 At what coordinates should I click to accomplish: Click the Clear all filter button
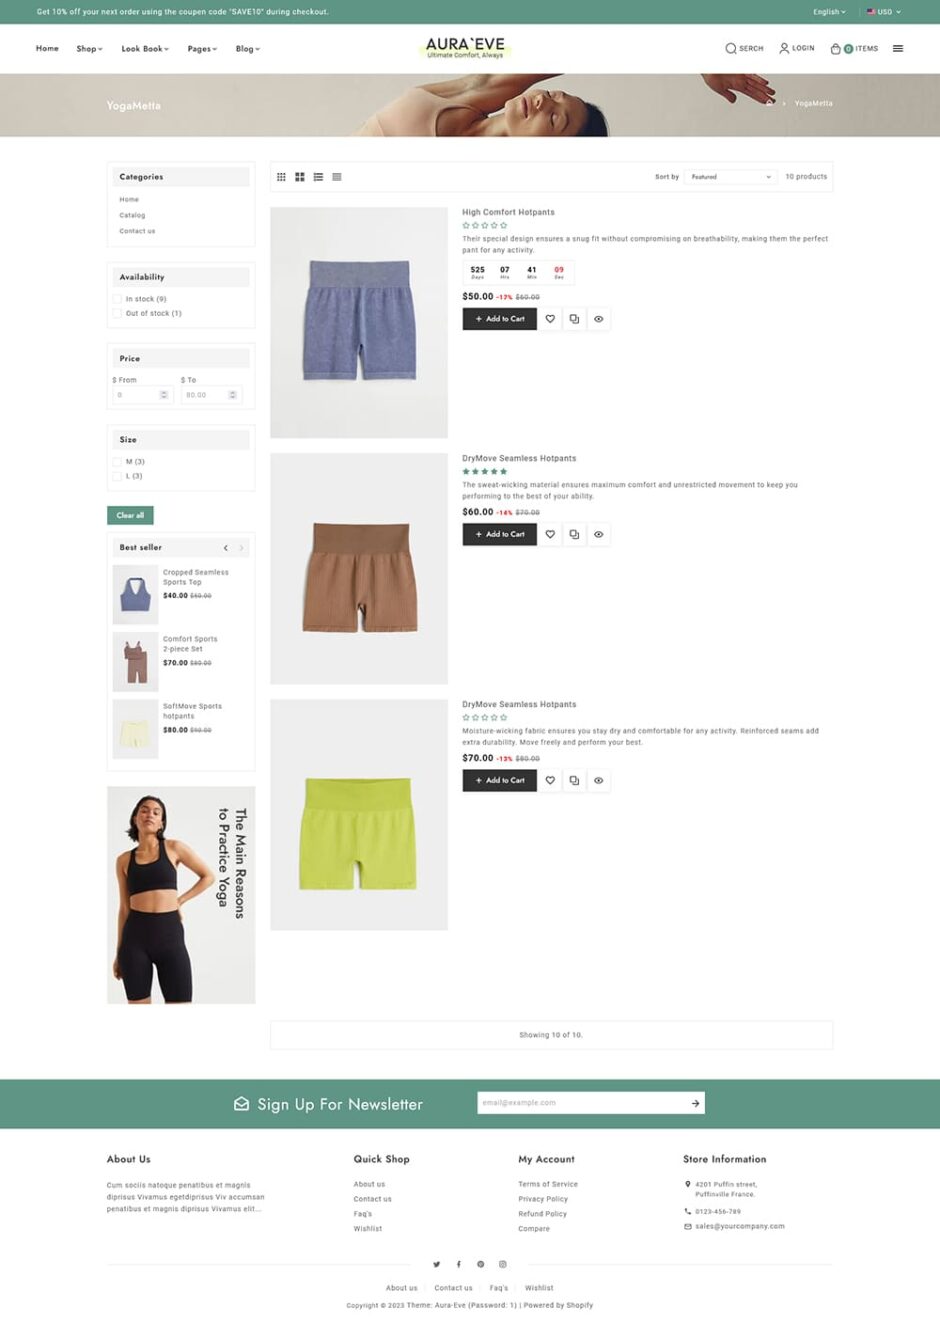(130, 515)
